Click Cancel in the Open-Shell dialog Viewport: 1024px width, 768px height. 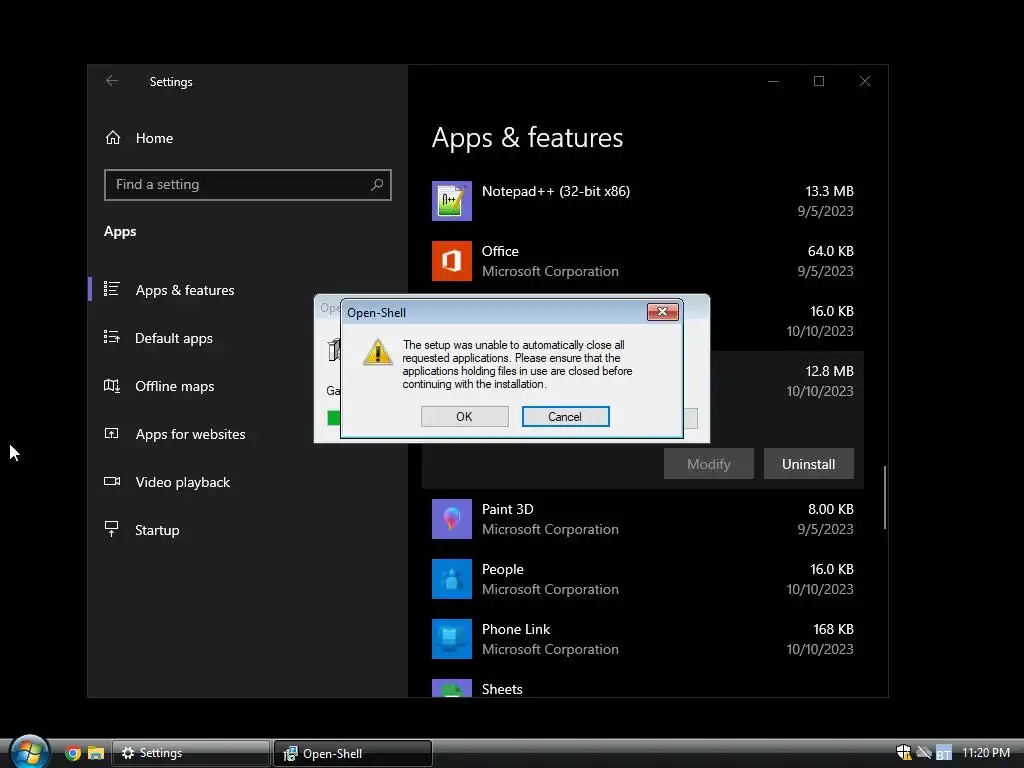(565, 417)
